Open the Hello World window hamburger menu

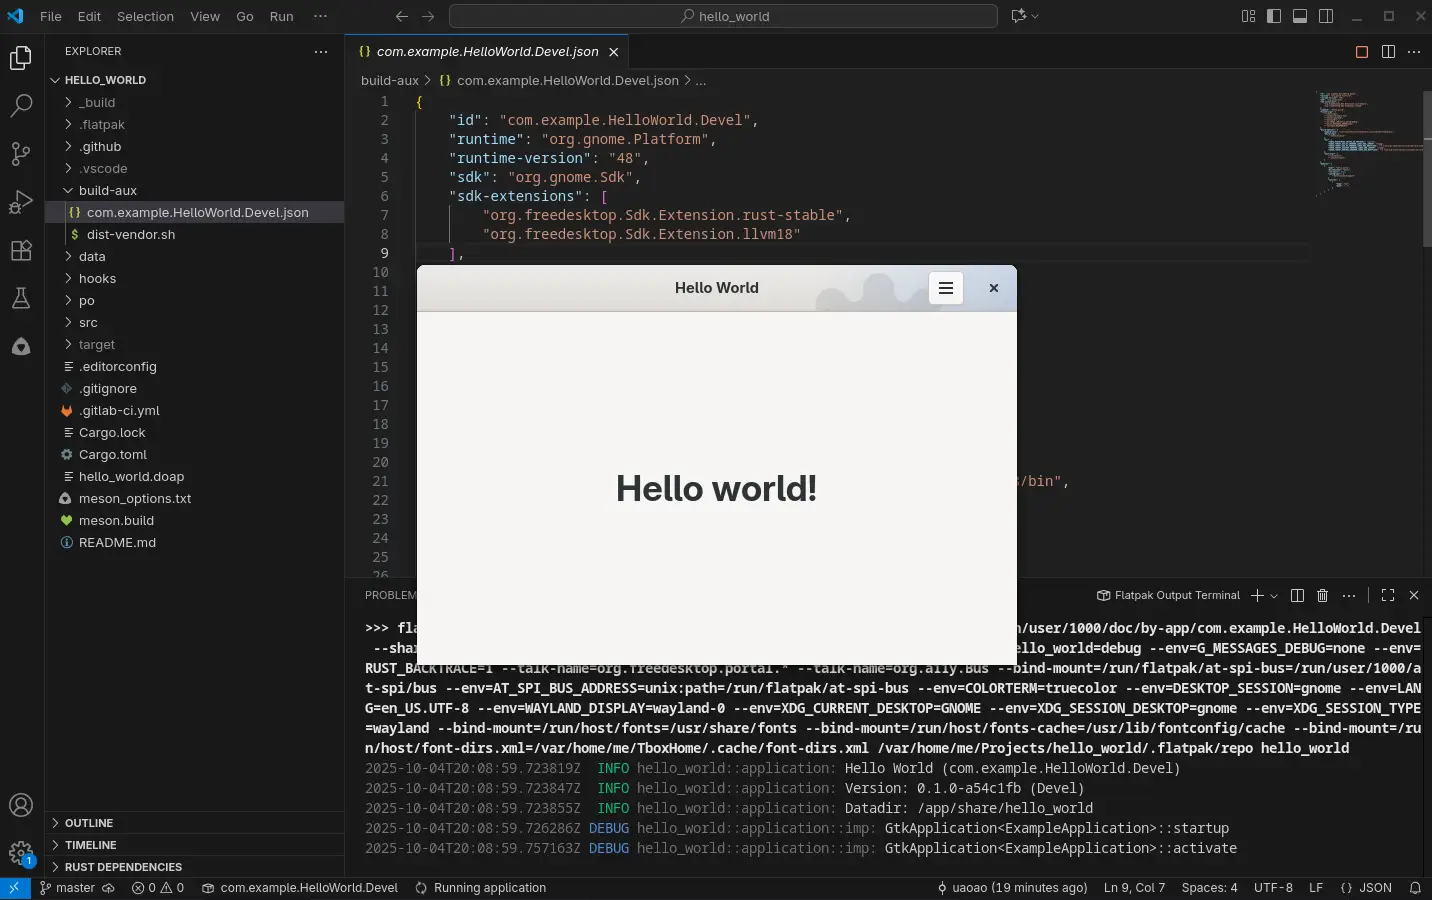click(x=945, y=288)
